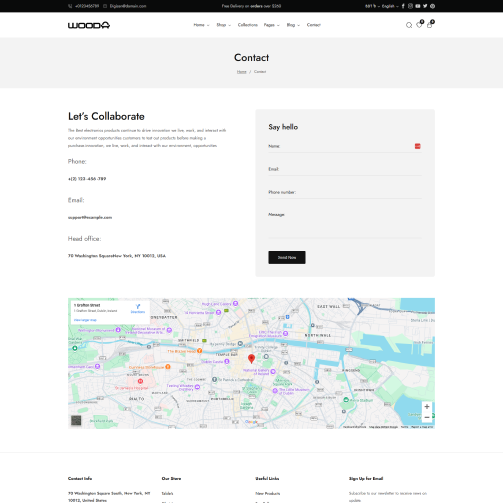Zoom in on the map with plus button
Viewport: 503px width, 503px height.
427,406
